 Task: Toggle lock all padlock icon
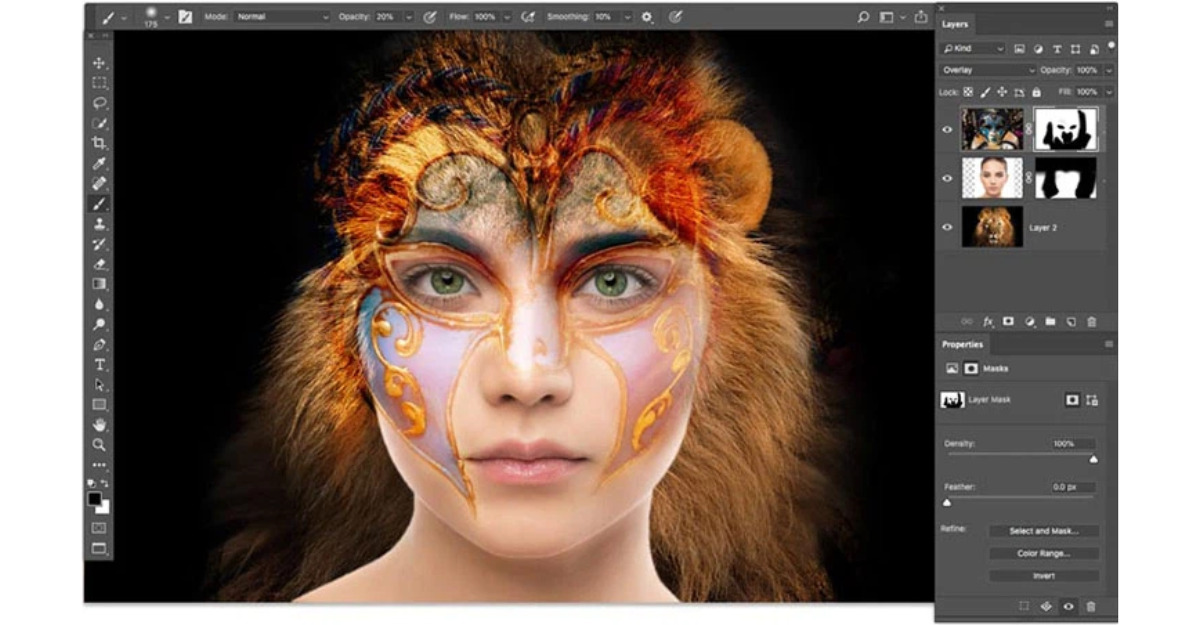point(1035,91)
